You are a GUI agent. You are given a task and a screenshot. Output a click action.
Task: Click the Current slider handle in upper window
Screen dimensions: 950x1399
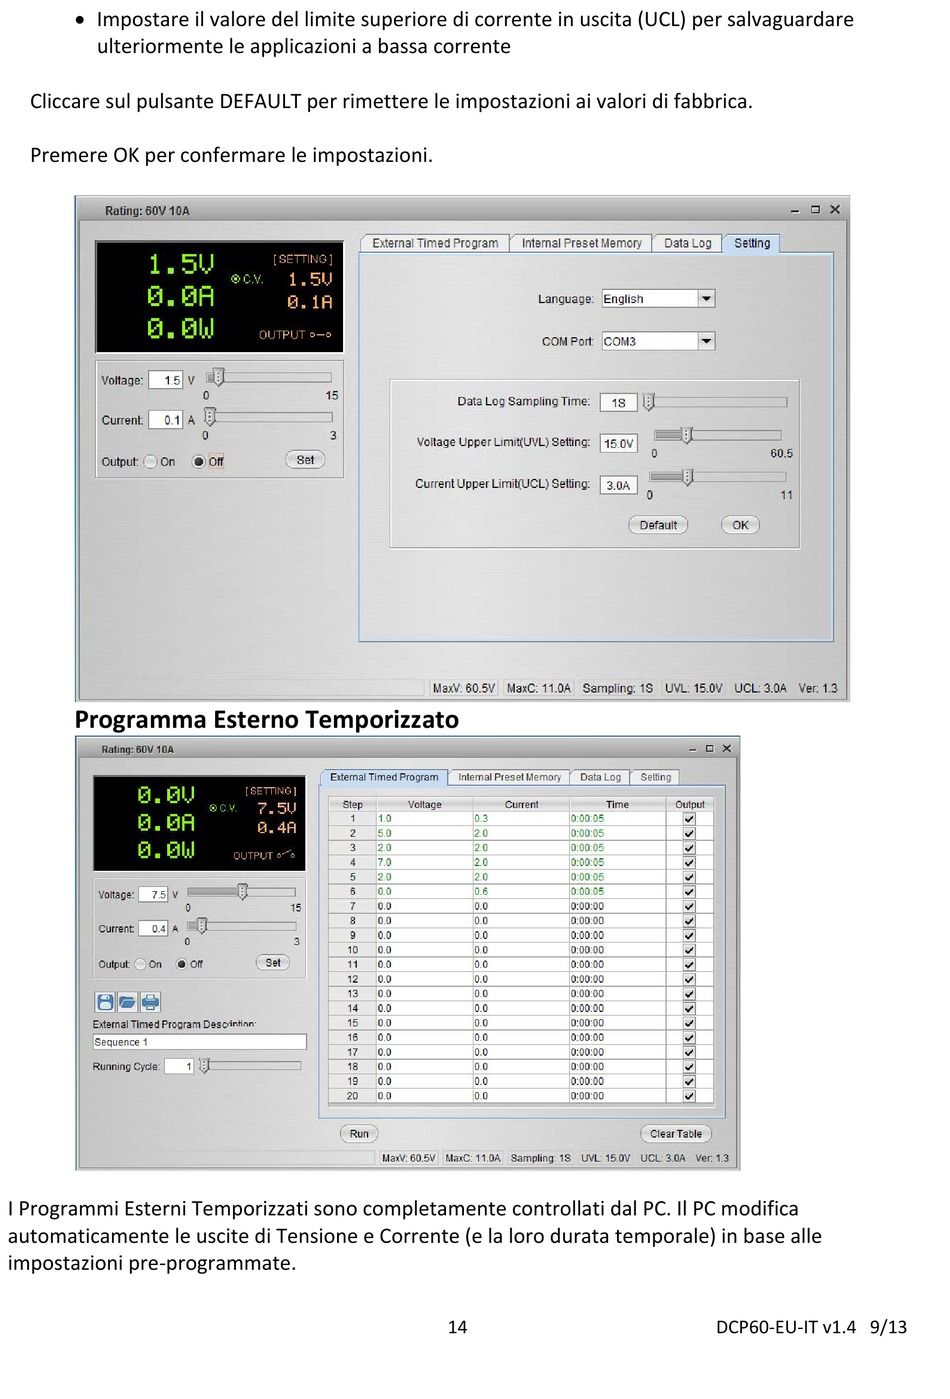[210, 417]
